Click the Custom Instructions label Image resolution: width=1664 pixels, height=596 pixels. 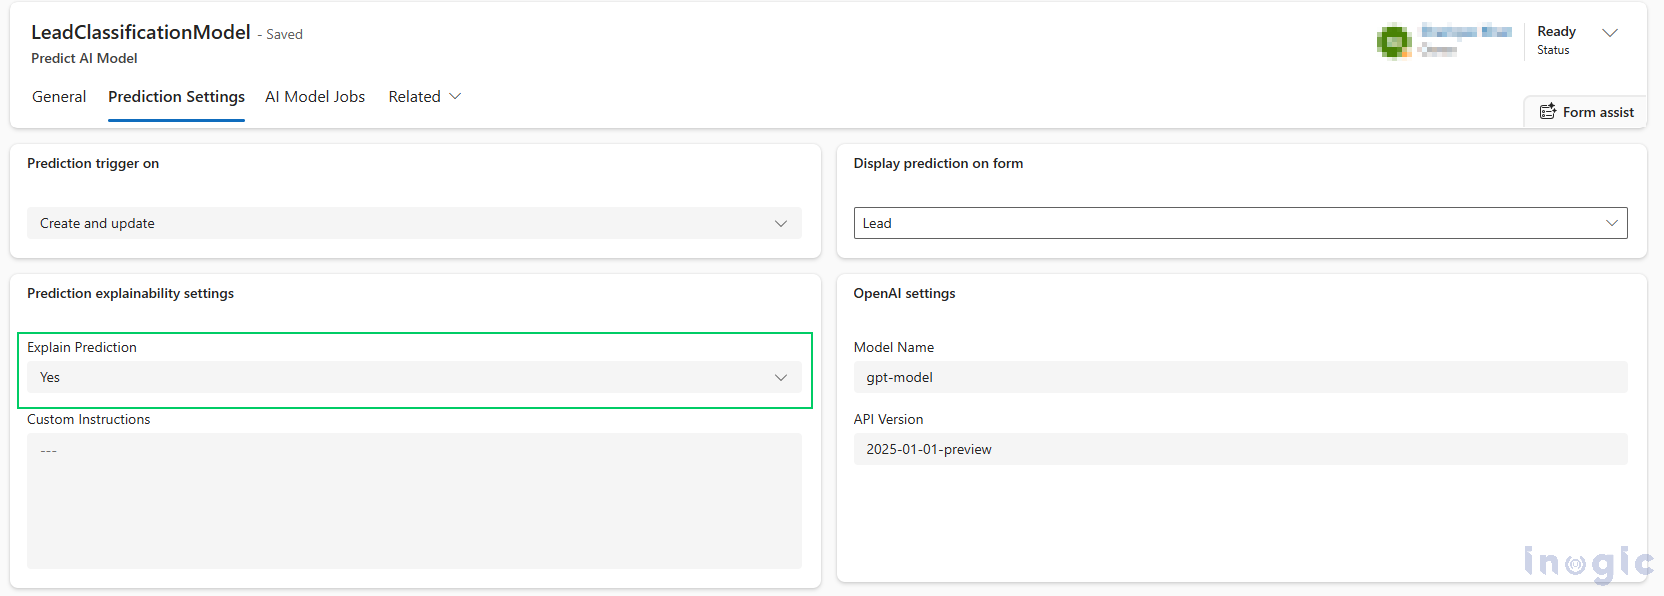click(89, 419)
